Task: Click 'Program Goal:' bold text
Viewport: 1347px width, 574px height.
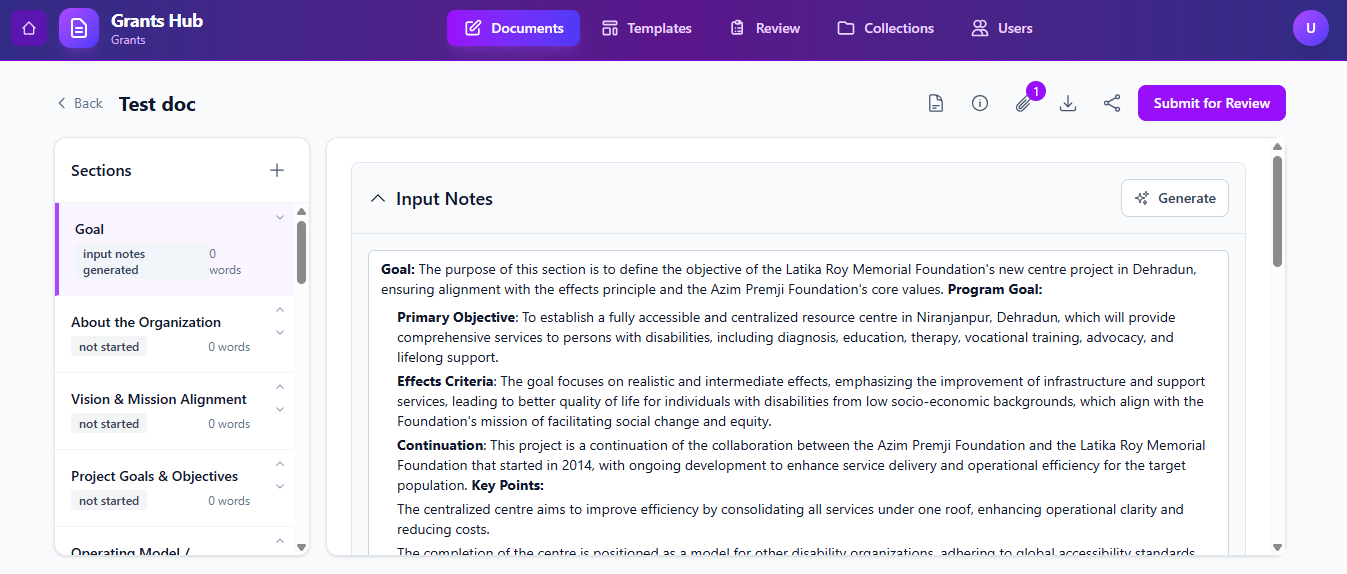Action: (995, 289)
